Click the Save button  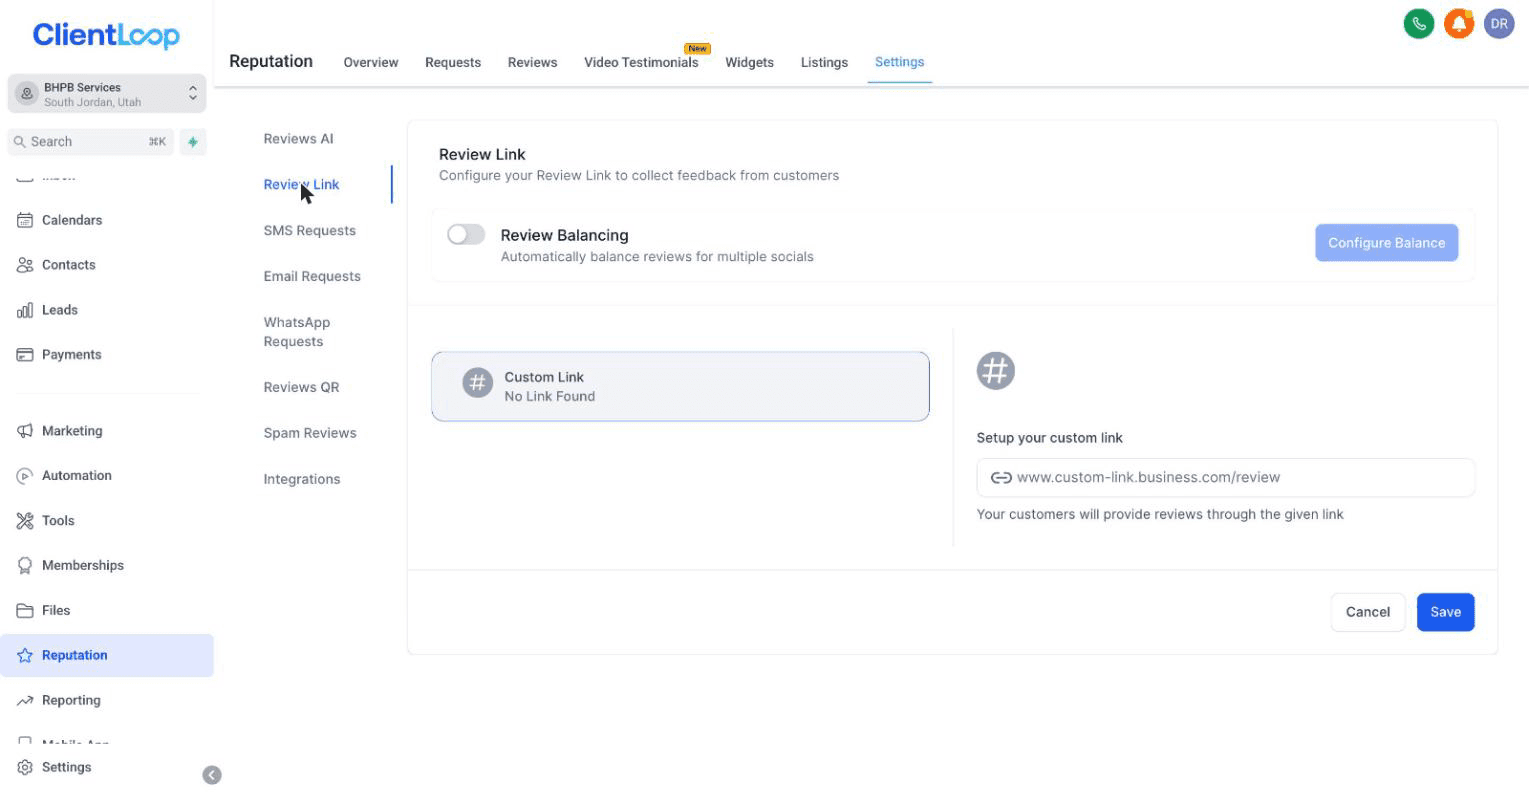[x=1445, y=612]
